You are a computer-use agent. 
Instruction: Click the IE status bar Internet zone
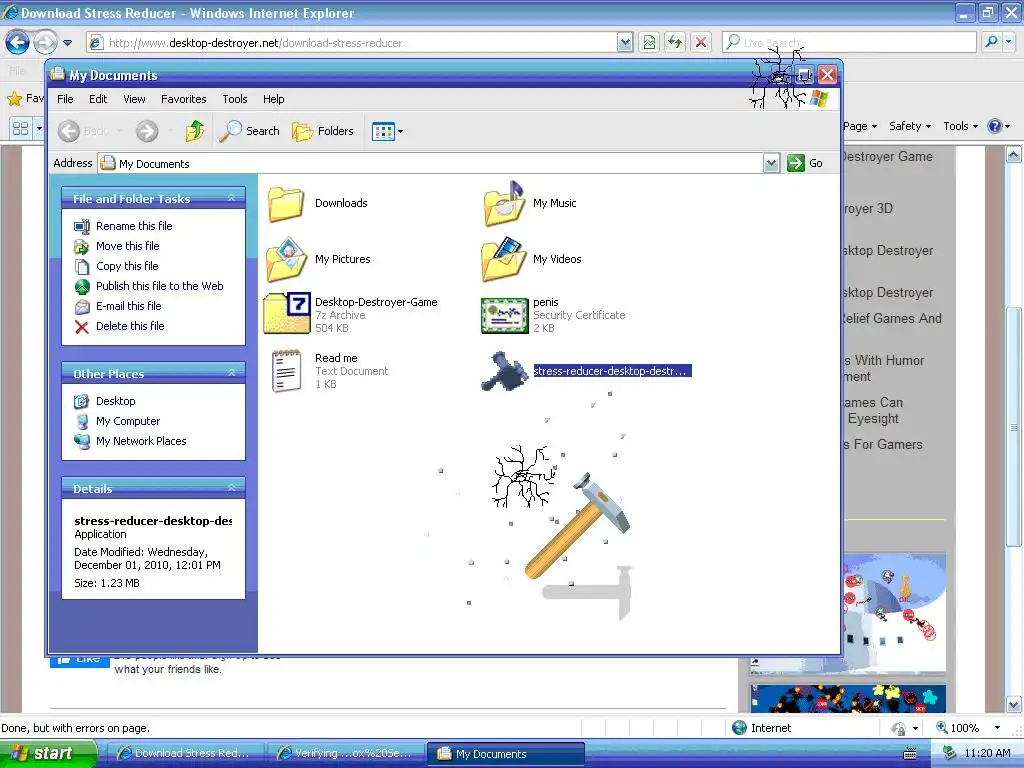click(762, 728)
